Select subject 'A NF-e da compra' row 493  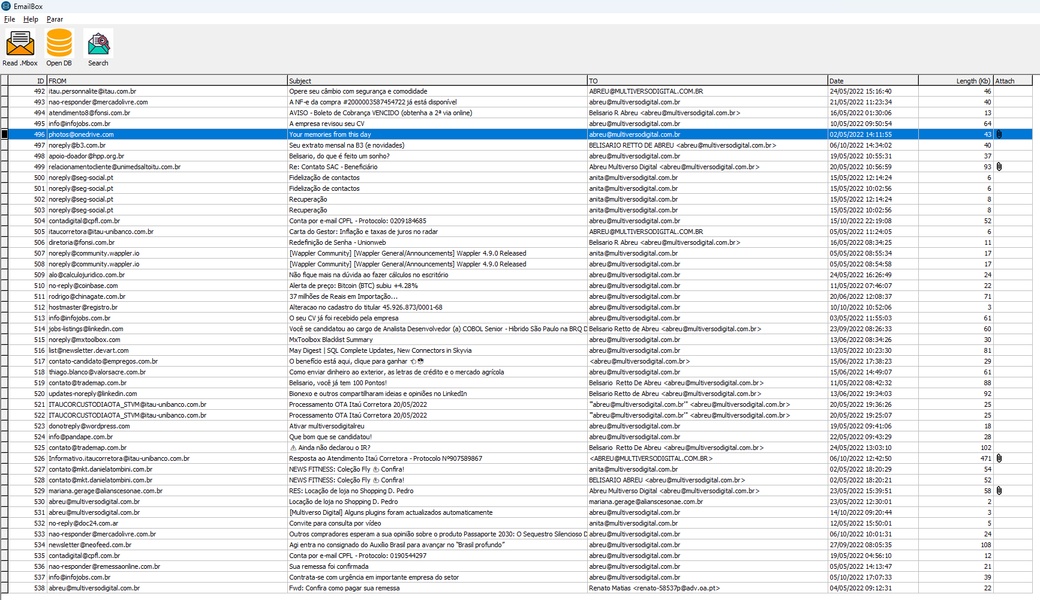pyautogui.click(x=373, y=102)
